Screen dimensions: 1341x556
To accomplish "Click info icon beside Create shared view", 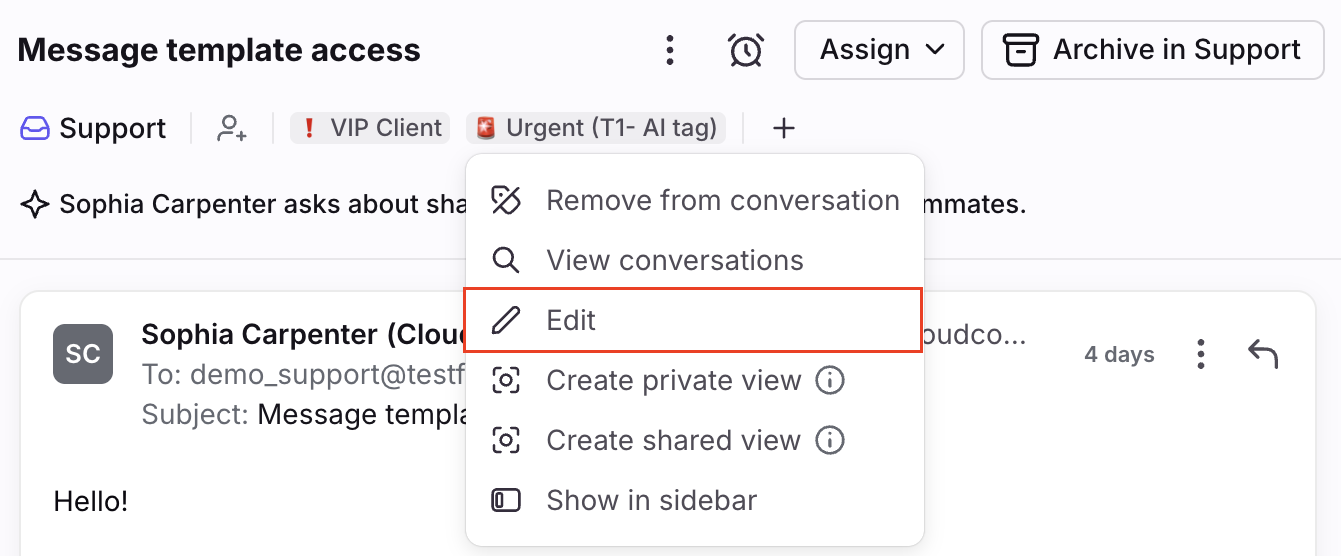I will tap(830, 440).
